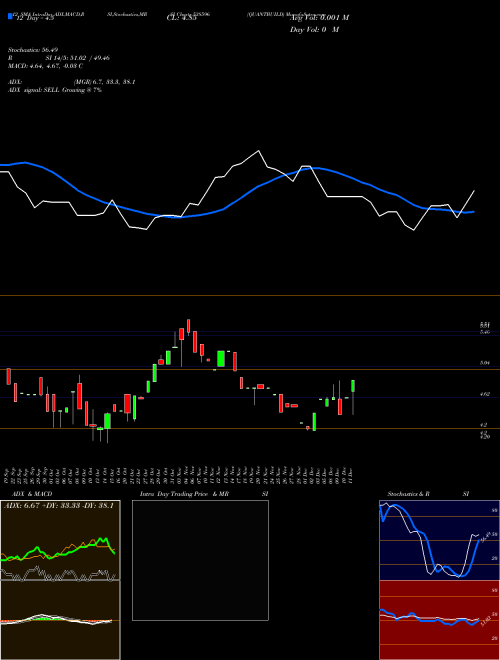Click the 5.46 price axis label
500x660 pixels.
click(x=484, y=332)
